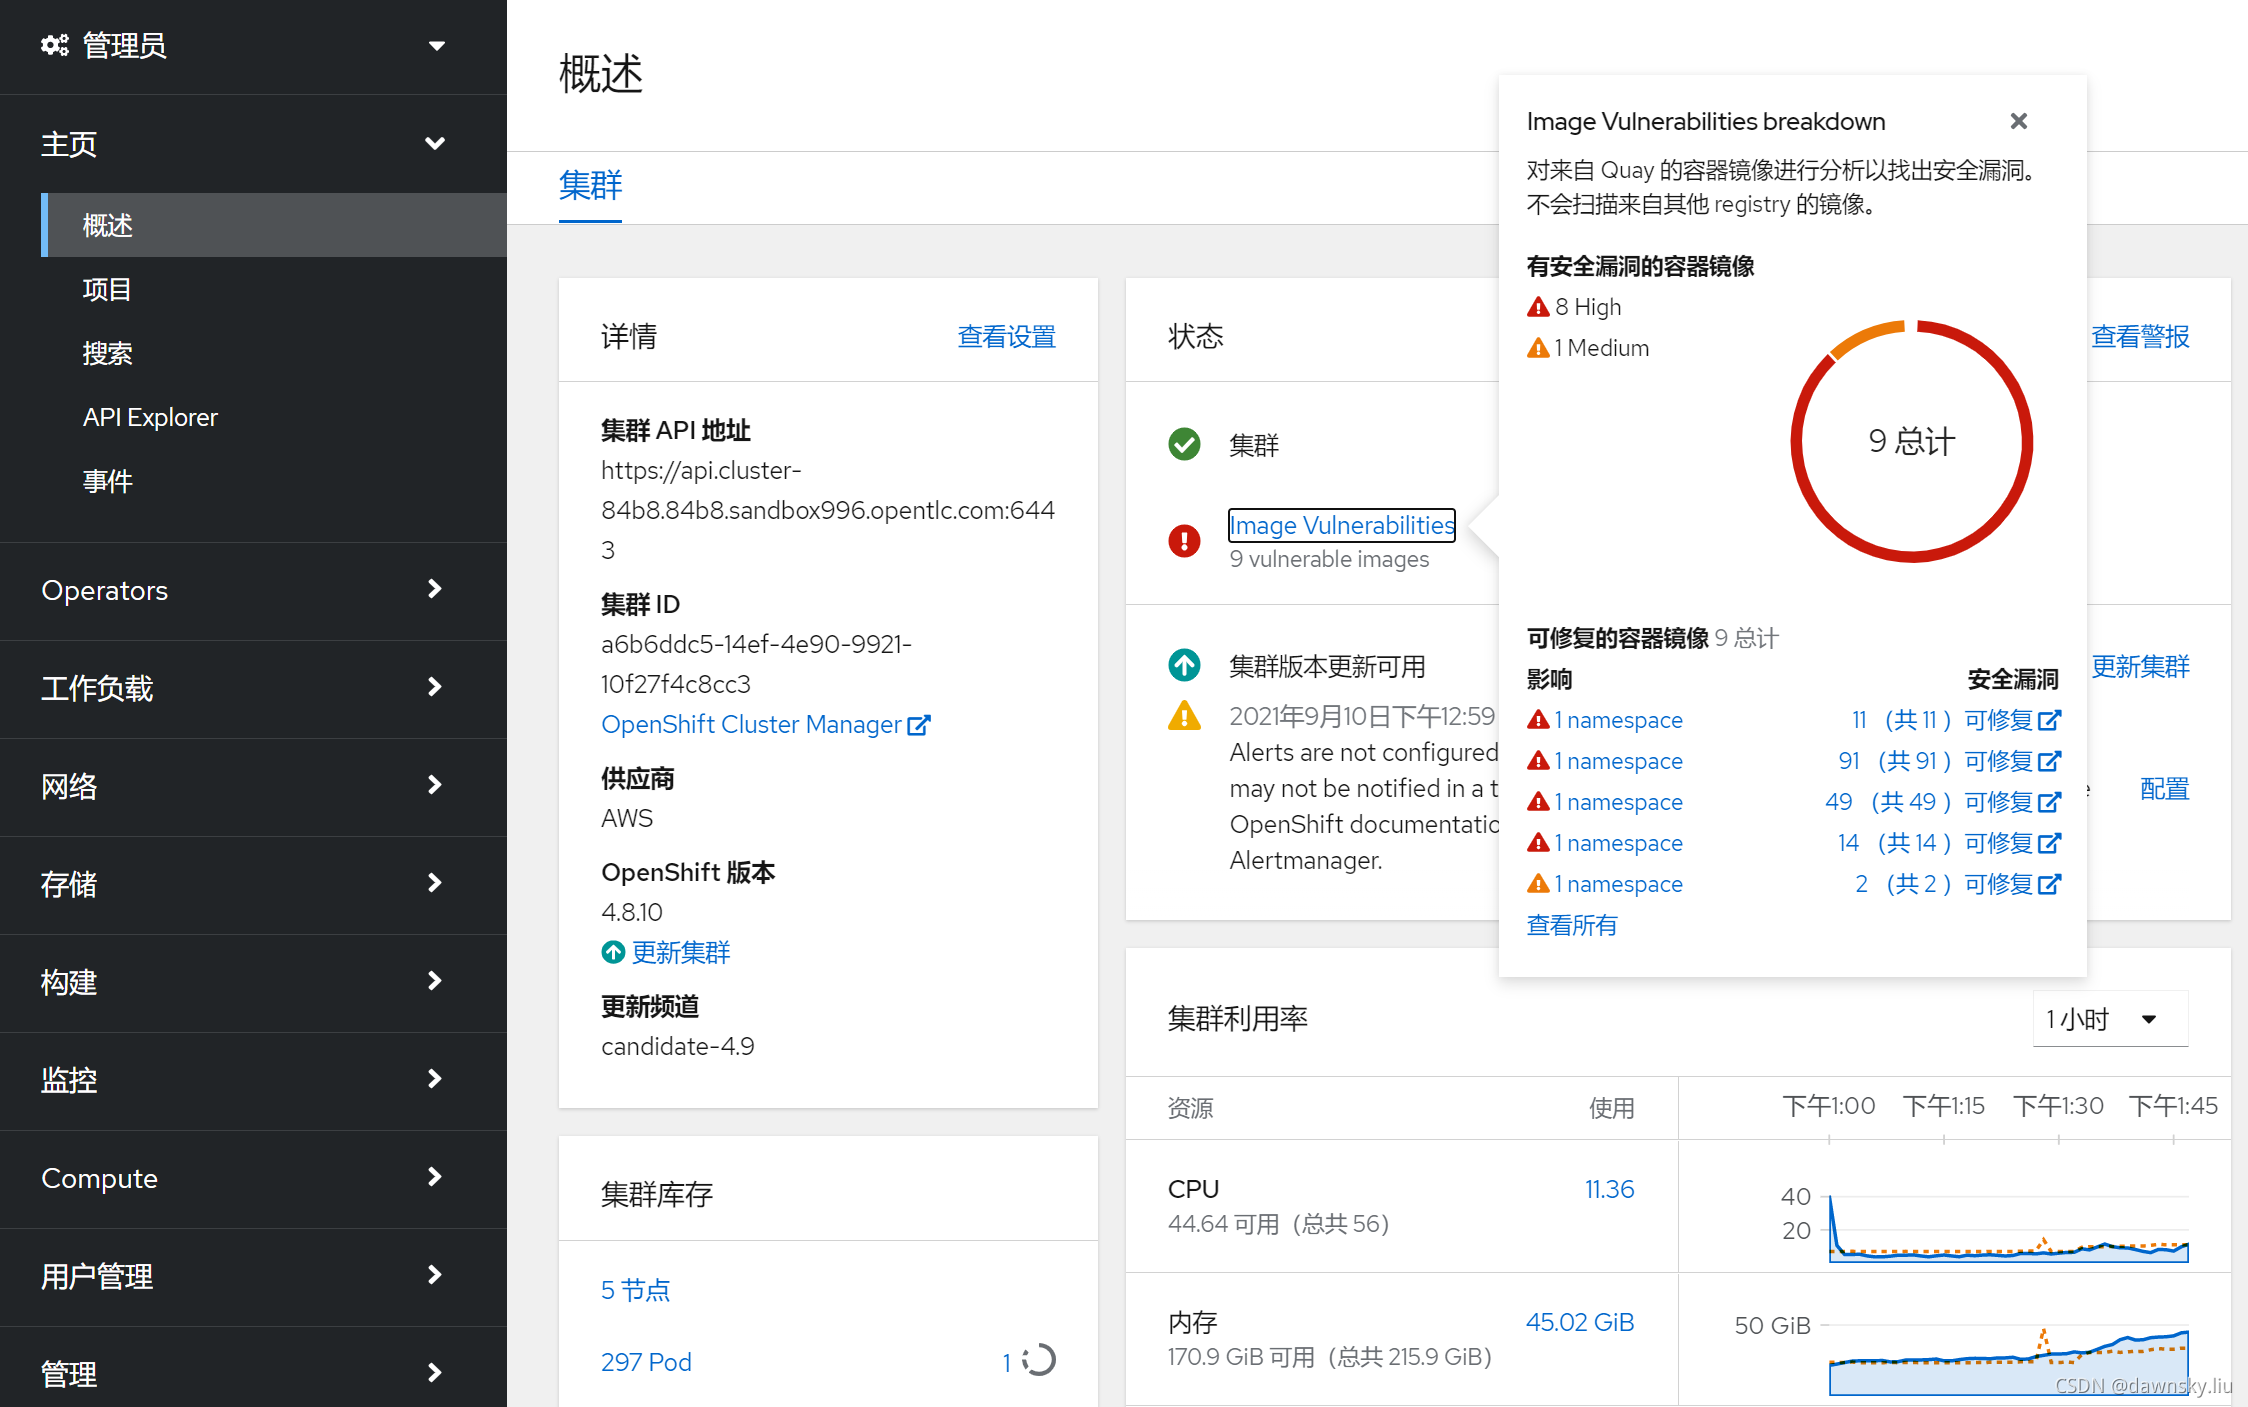Image resolution: width=2248 pixels, height=1407 pixels.
Task: Switch to the 集群 tab
Action: [x=590, y=186]
